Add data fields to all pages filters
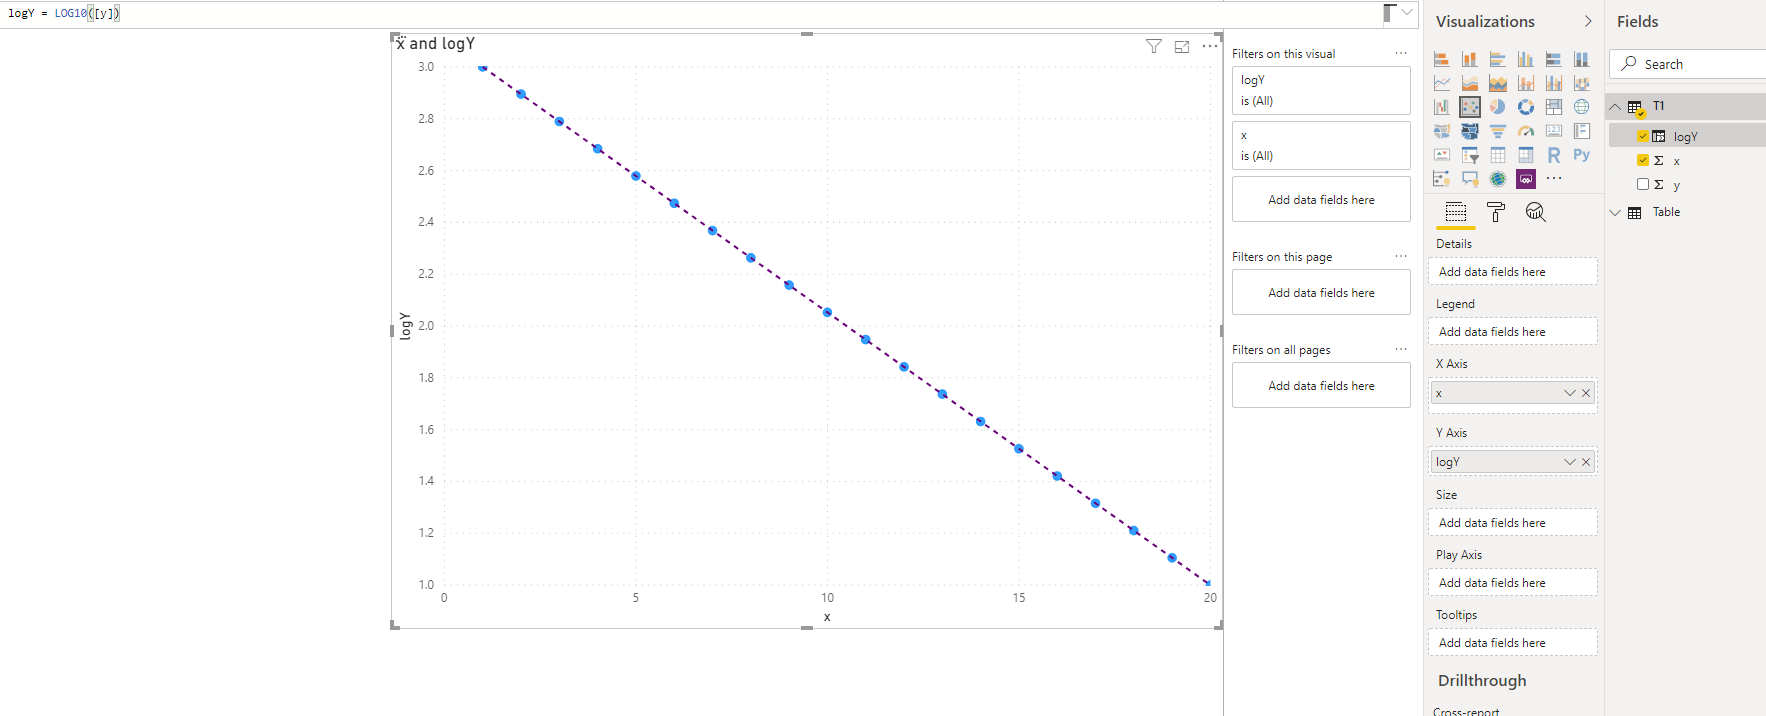This screenshot has width=1766, height=716. pos(1321,386)
